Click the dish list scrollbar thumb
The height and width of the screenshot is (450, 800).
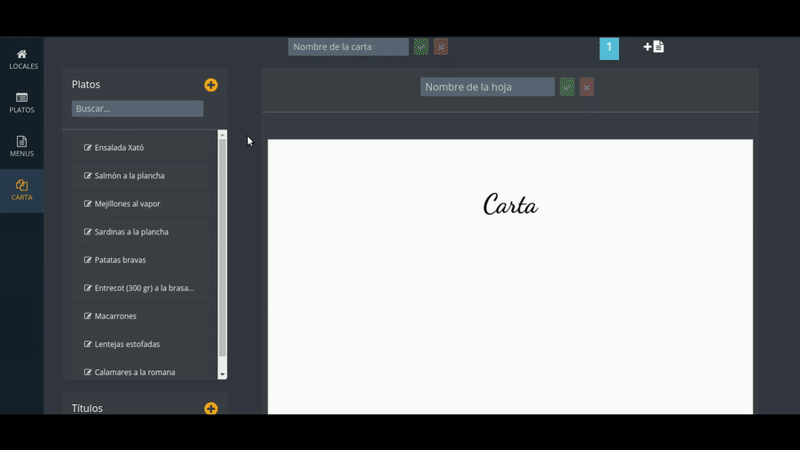[222, 247]
